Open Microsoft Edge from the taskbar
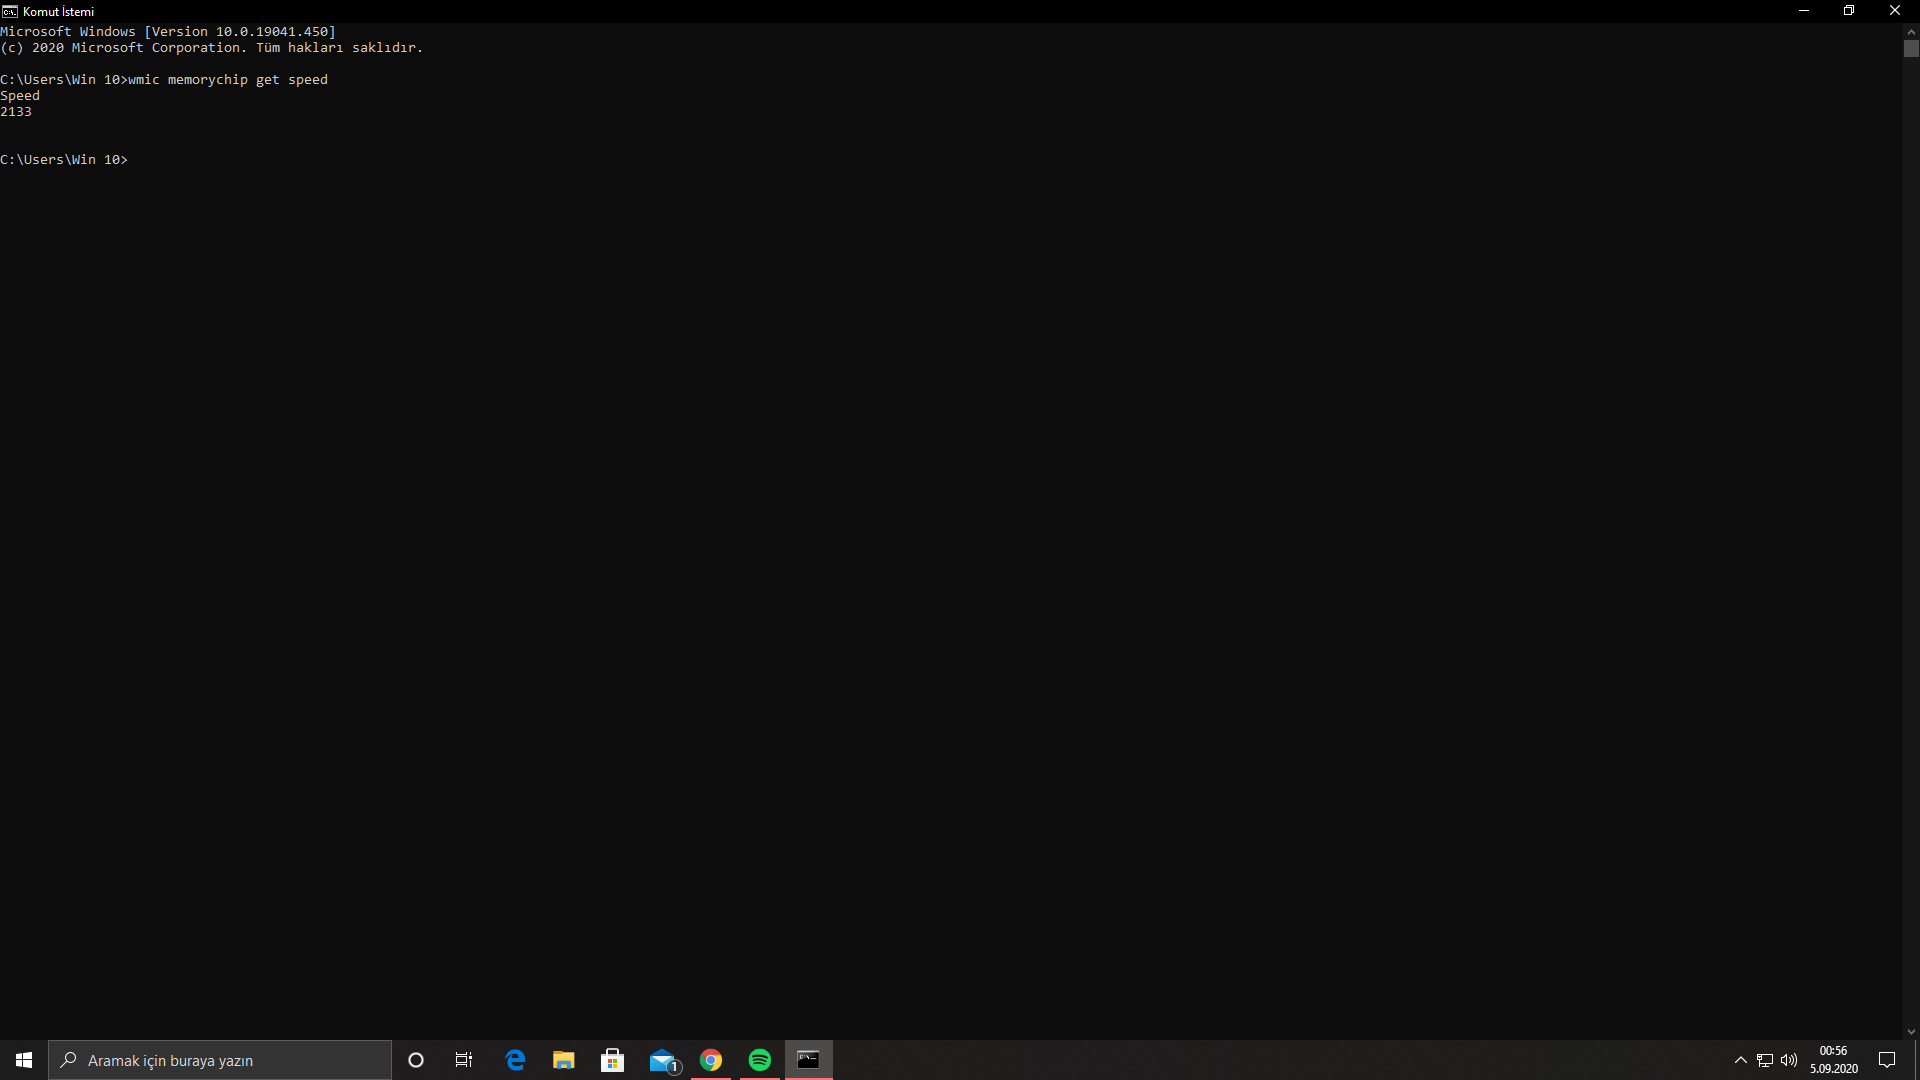The image size is (1920, 1080). click(x=515, y=1060)
